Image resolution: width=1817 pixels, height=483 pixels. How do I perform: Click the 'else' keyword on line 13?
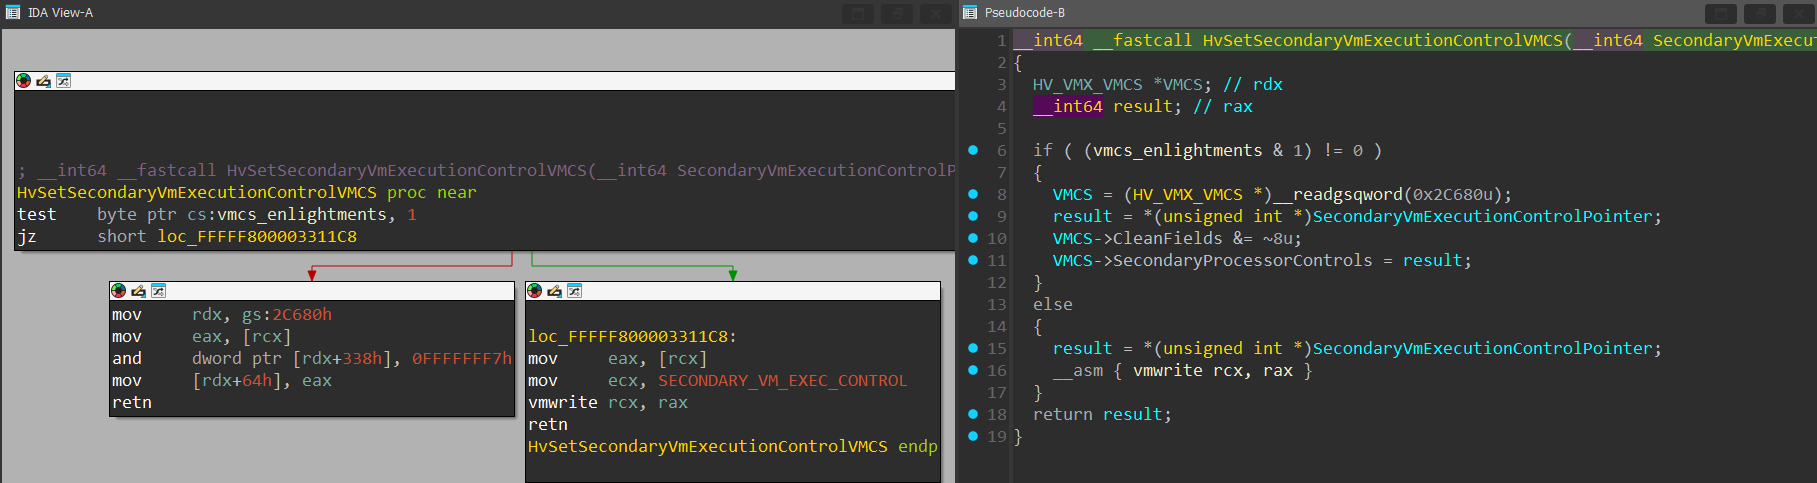point(1052,304)
